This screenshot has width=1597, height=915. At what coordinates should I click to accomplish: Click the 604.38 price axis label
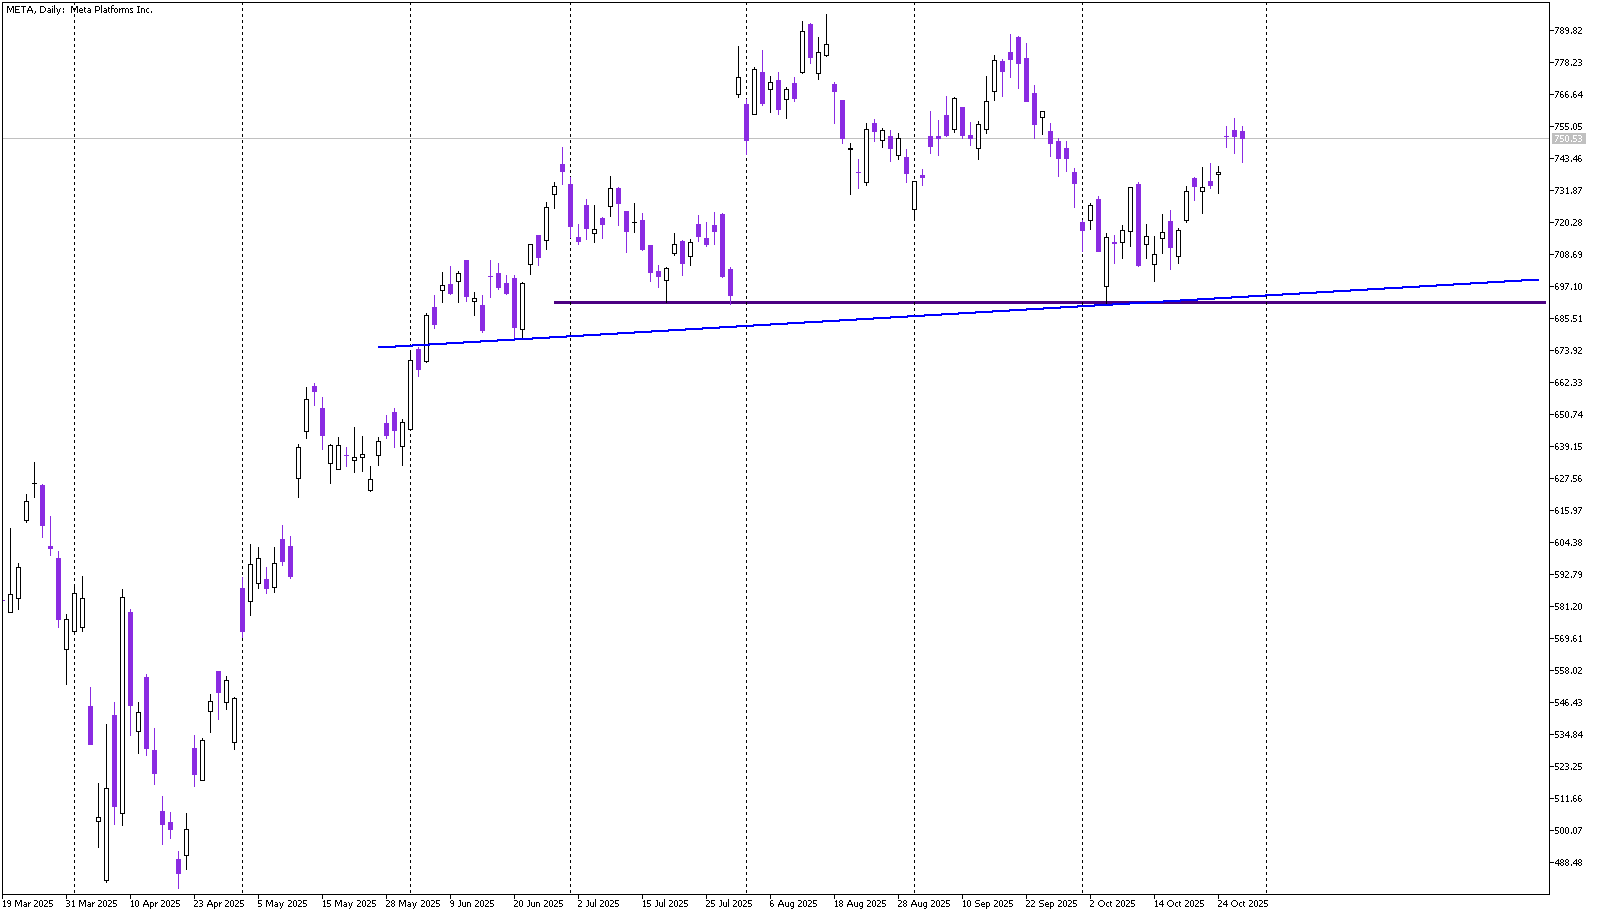1567,543
